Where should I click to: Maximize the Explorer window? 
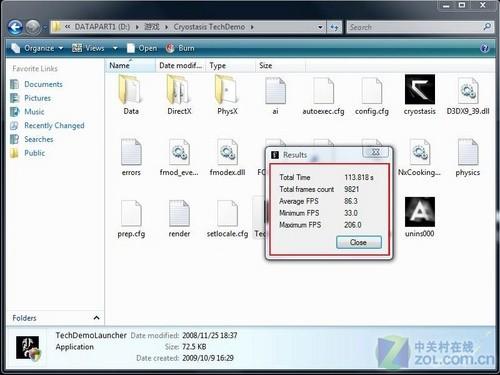(462, 5)
